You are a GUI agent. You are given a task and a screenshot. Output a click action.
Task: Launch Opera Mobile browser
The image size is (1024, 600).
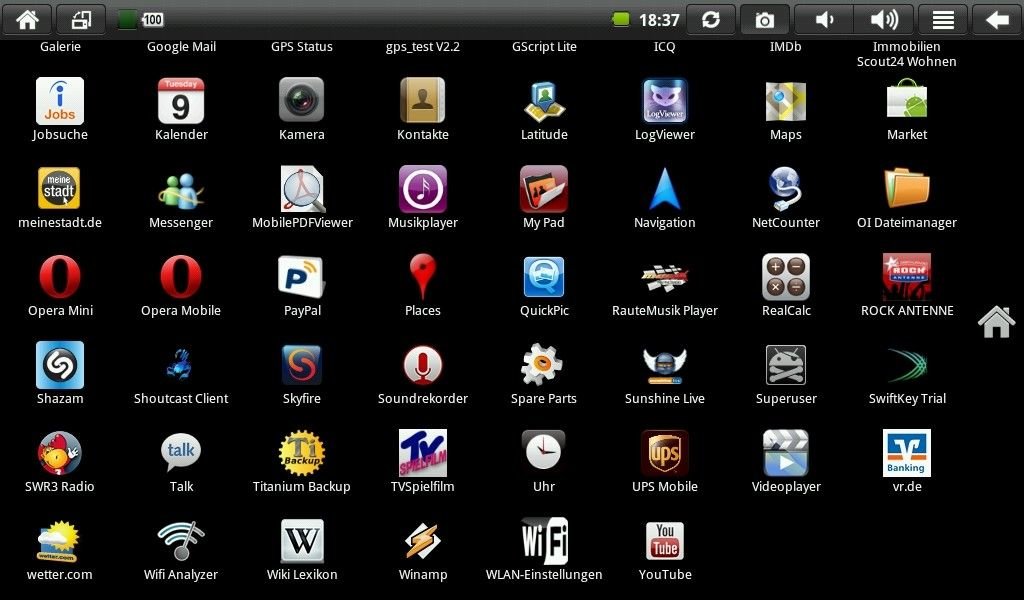pos(181,285)
